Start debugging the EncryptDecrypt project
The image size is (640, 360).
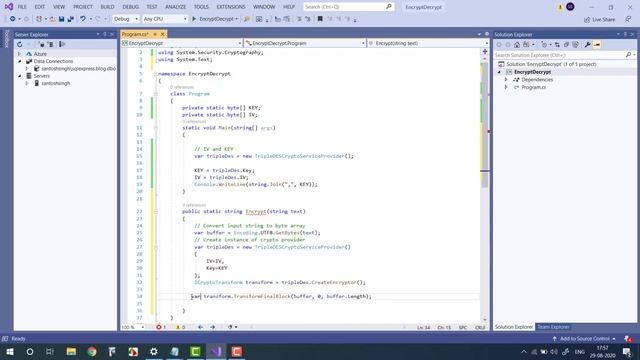click(x=215, y=19)
